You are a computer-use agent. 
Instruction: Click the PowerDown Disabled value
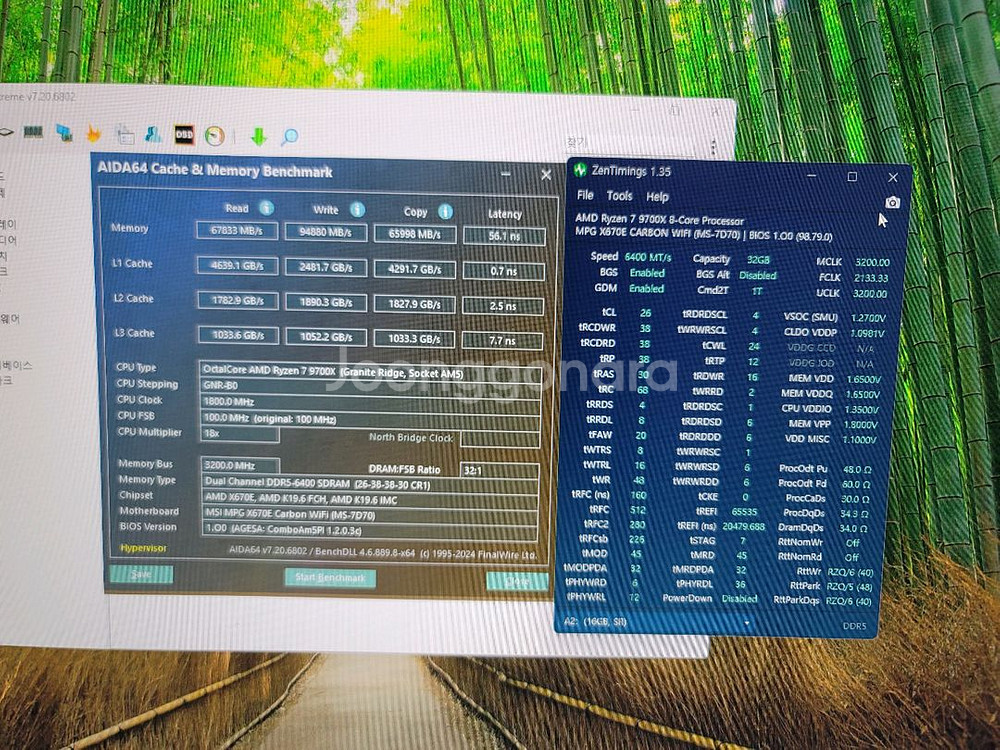click(739, 599)
